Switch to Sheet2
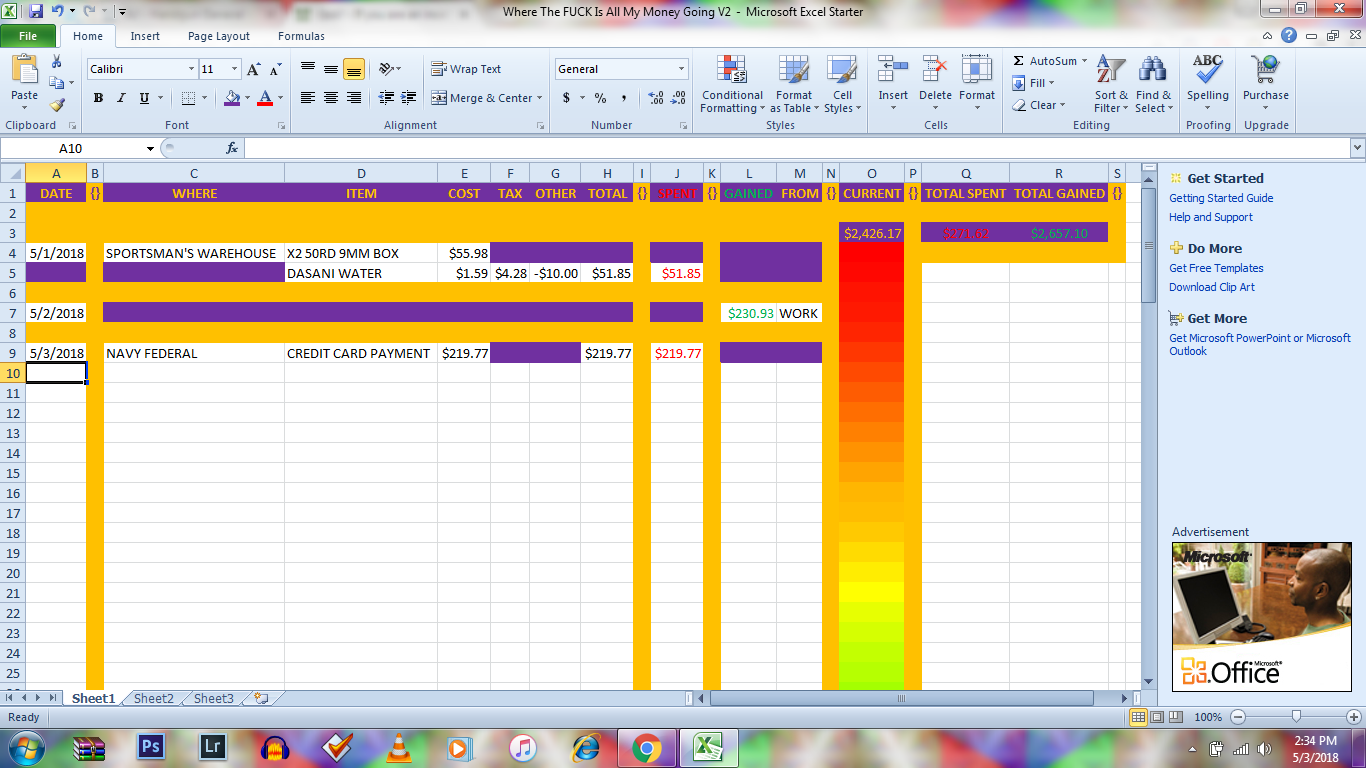 (x=154, y=698)
